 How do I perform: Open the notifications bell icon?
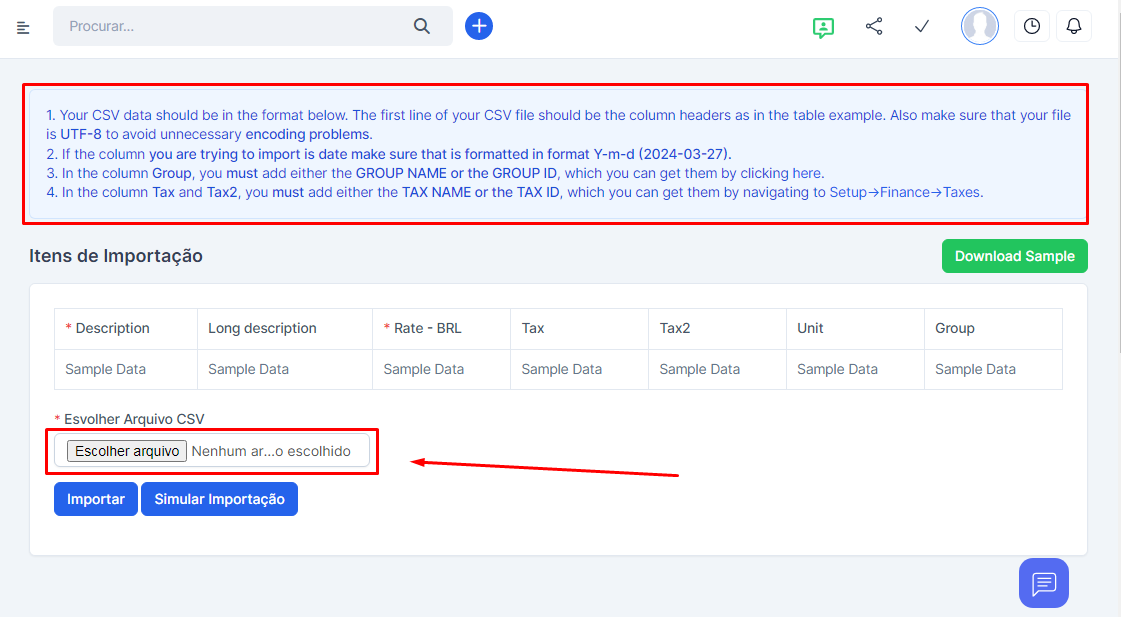pos(1074,27)
